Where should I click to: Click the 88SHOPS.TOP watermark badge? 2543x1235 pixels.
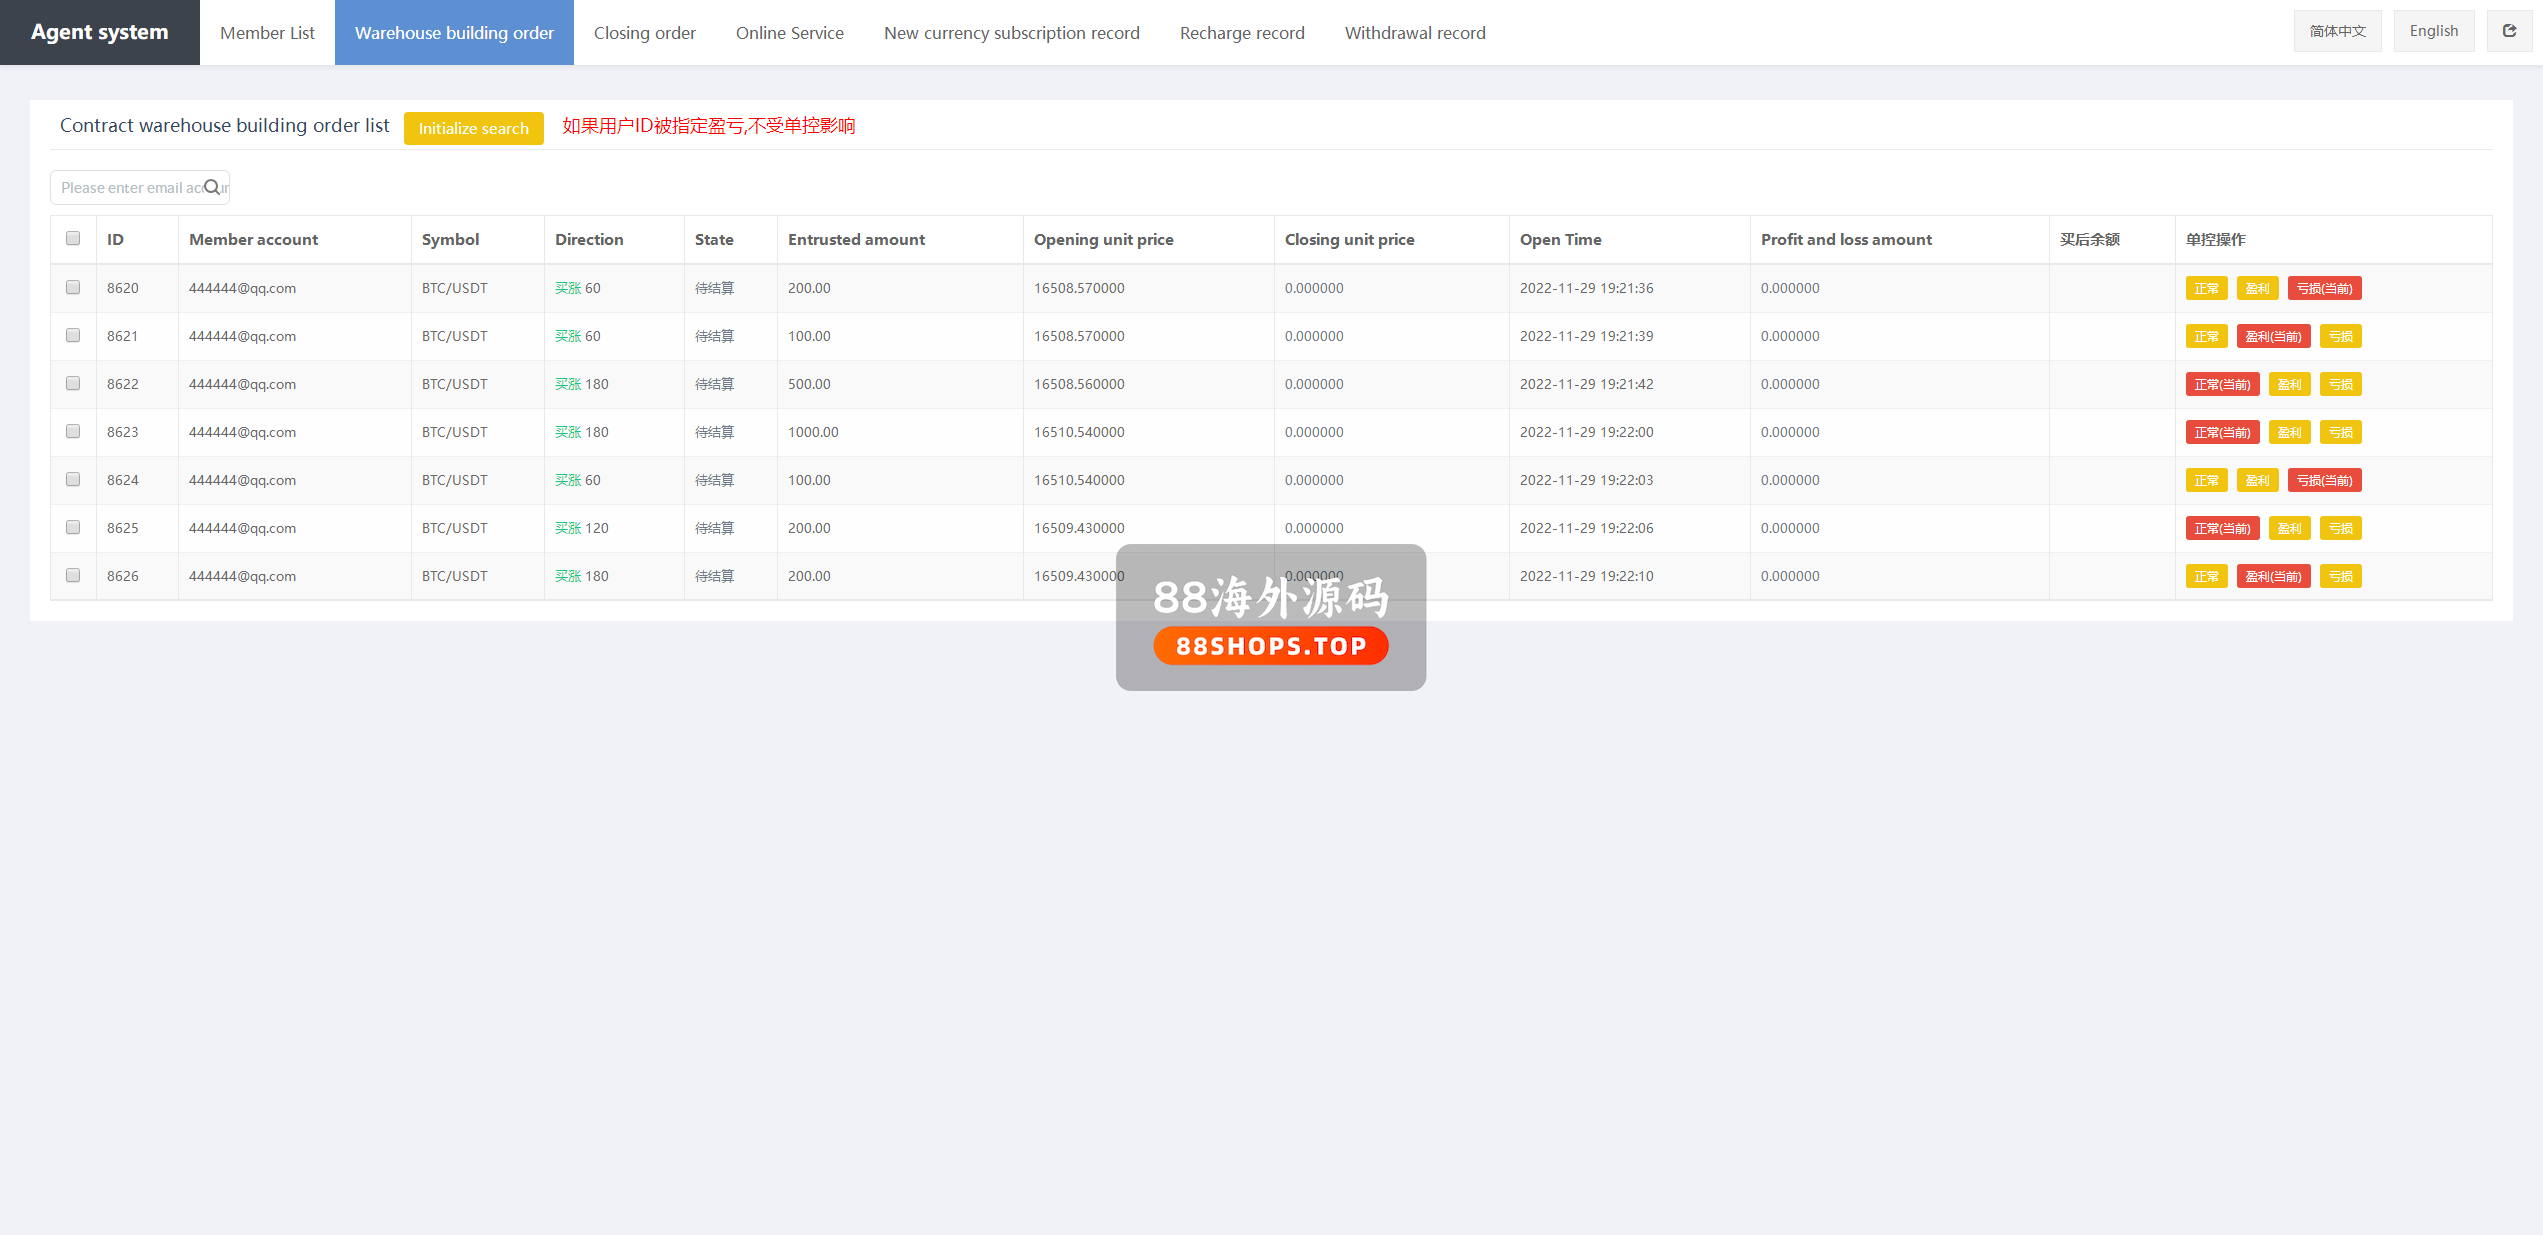(1270, 646)
